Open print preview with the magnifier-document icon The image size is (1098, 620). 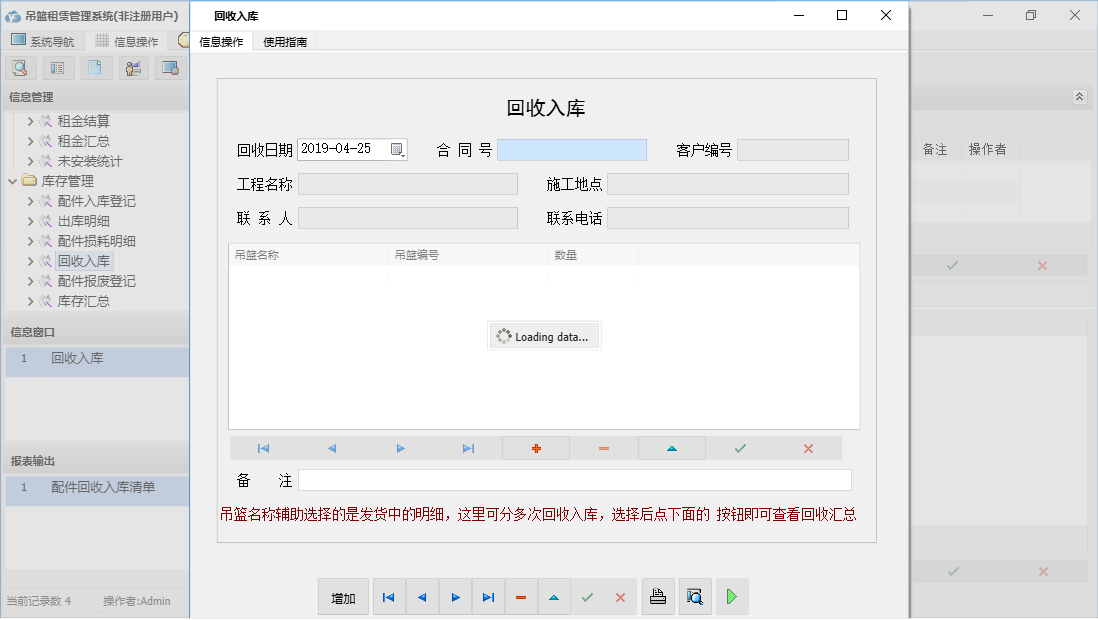[695, 596]
